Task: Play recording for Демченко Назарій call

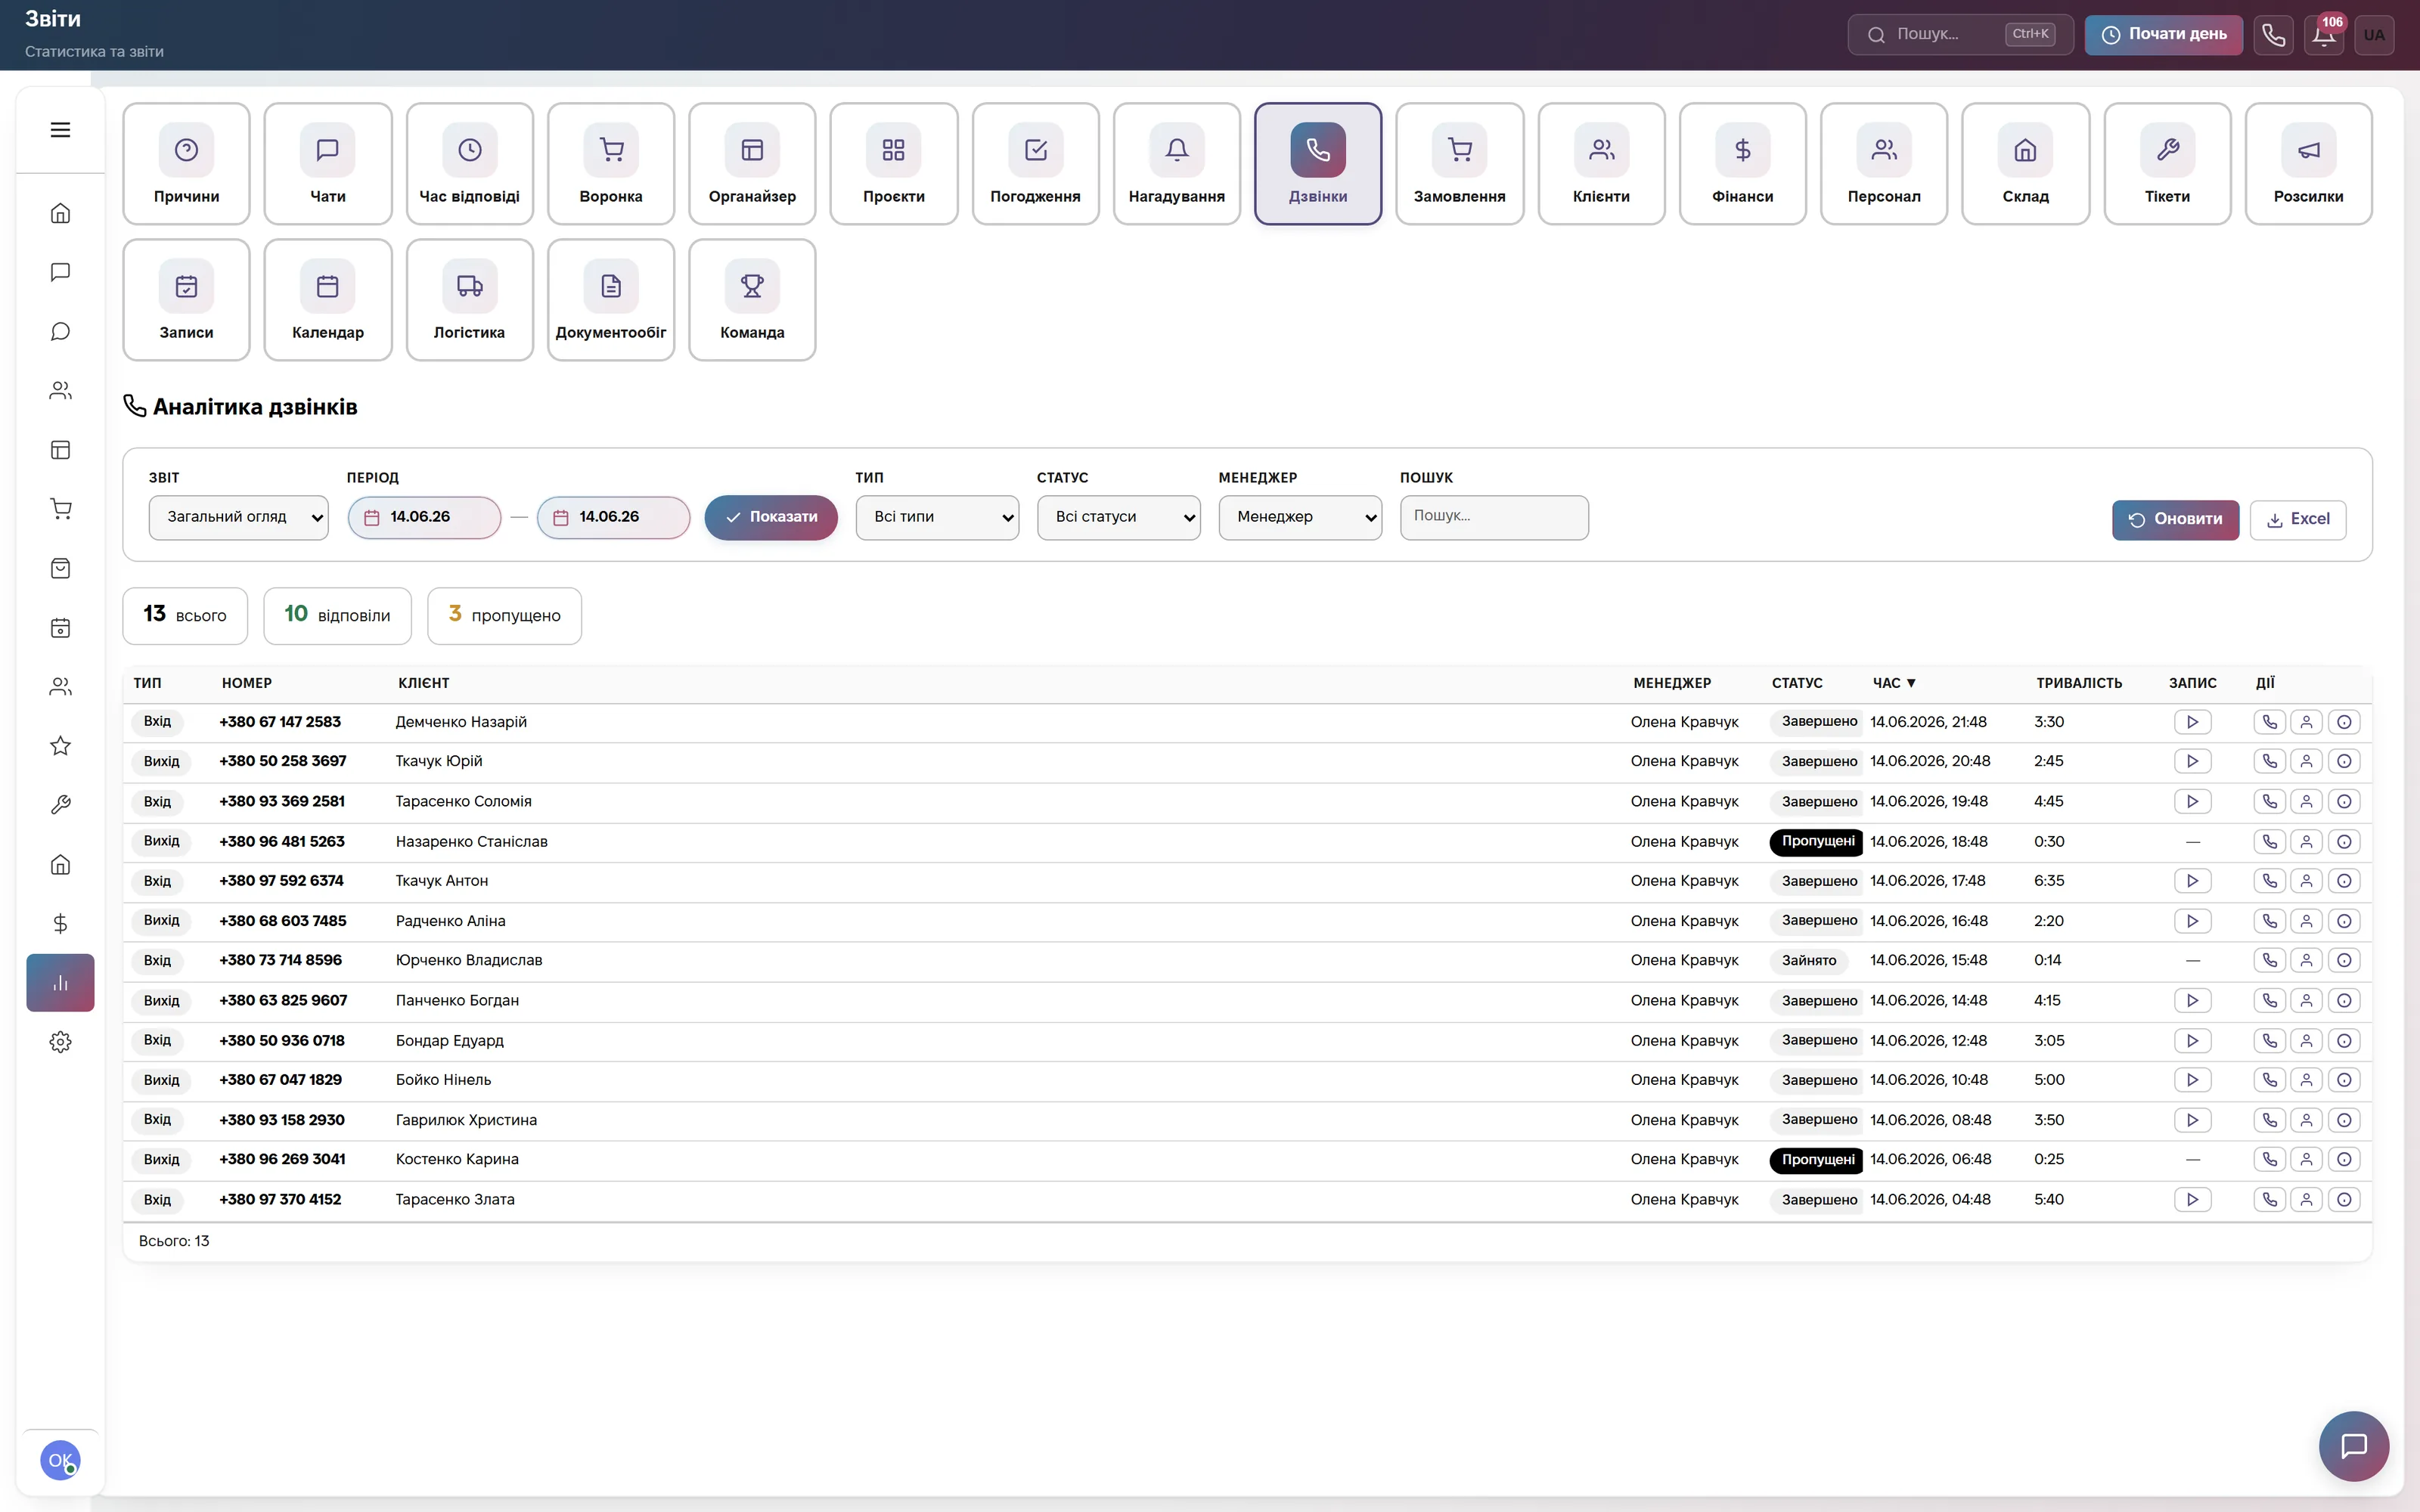Action: coord(2192,722)
